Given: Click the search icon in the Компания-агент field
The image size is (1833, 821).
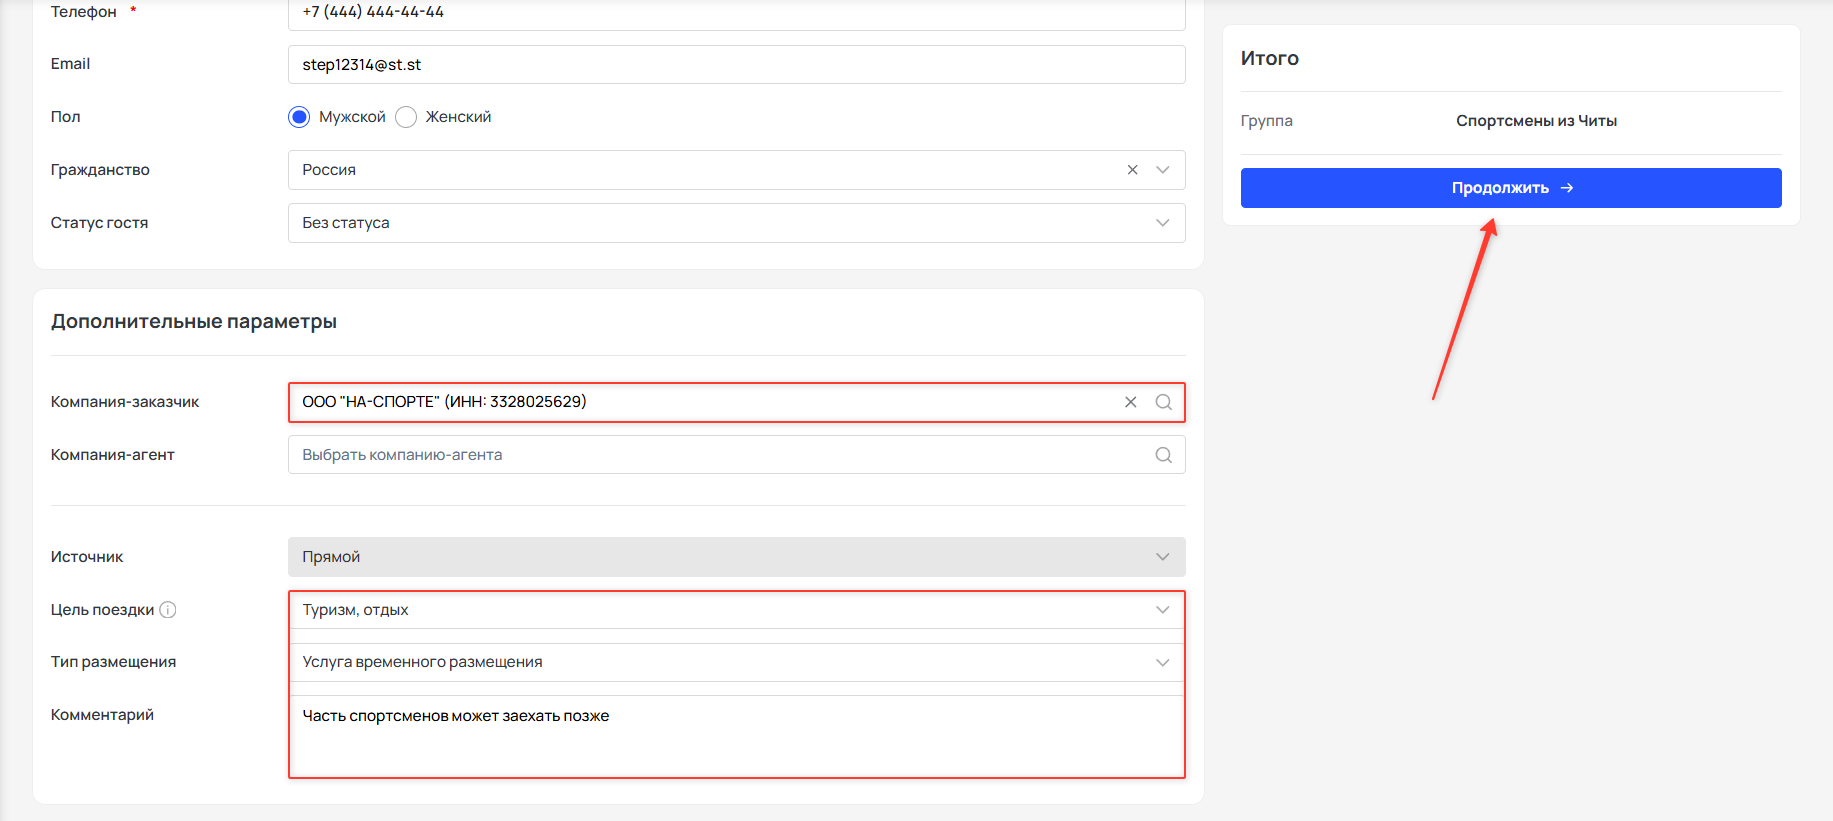Looking at the screenshot, I should pos(1163,455).
